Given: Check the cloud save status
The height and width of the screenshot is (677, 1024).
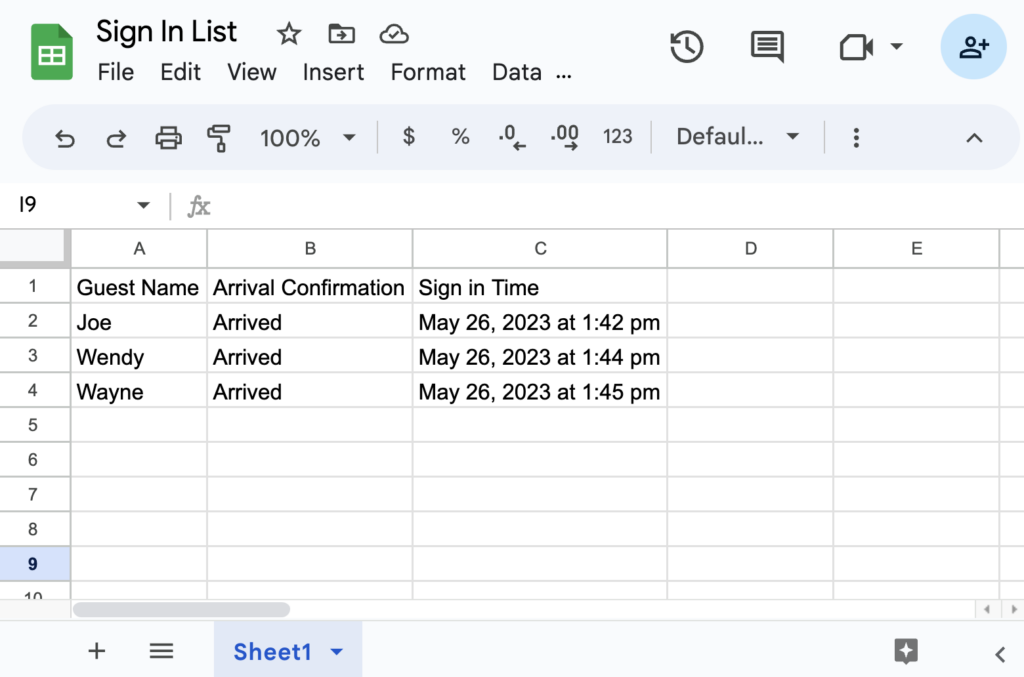Looking at the screenshot, I should (394, 32).
